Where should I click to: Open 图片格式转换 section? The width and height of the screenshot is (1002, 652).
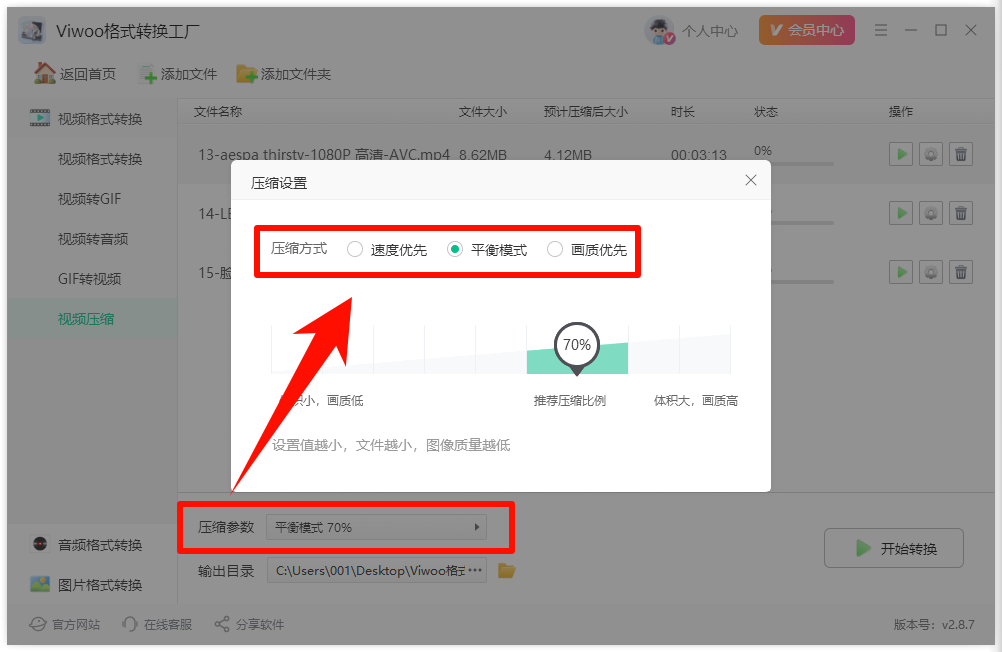tap(92, 584)
